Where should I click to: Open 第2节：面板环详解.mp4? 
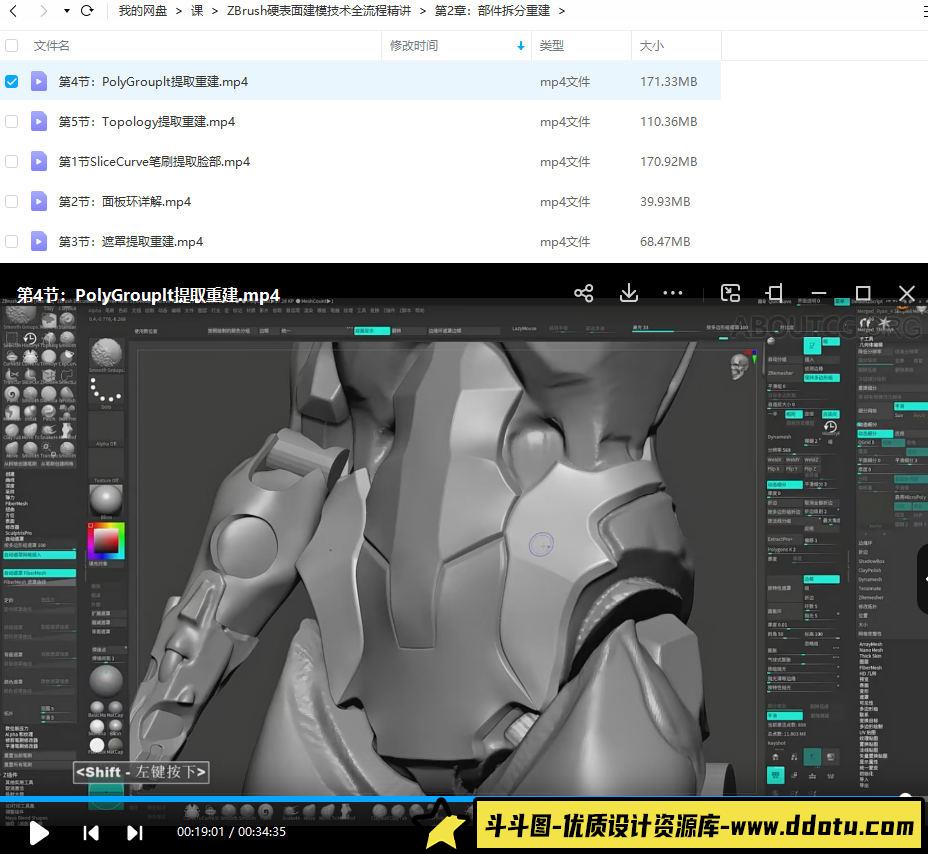coord(124,202)
